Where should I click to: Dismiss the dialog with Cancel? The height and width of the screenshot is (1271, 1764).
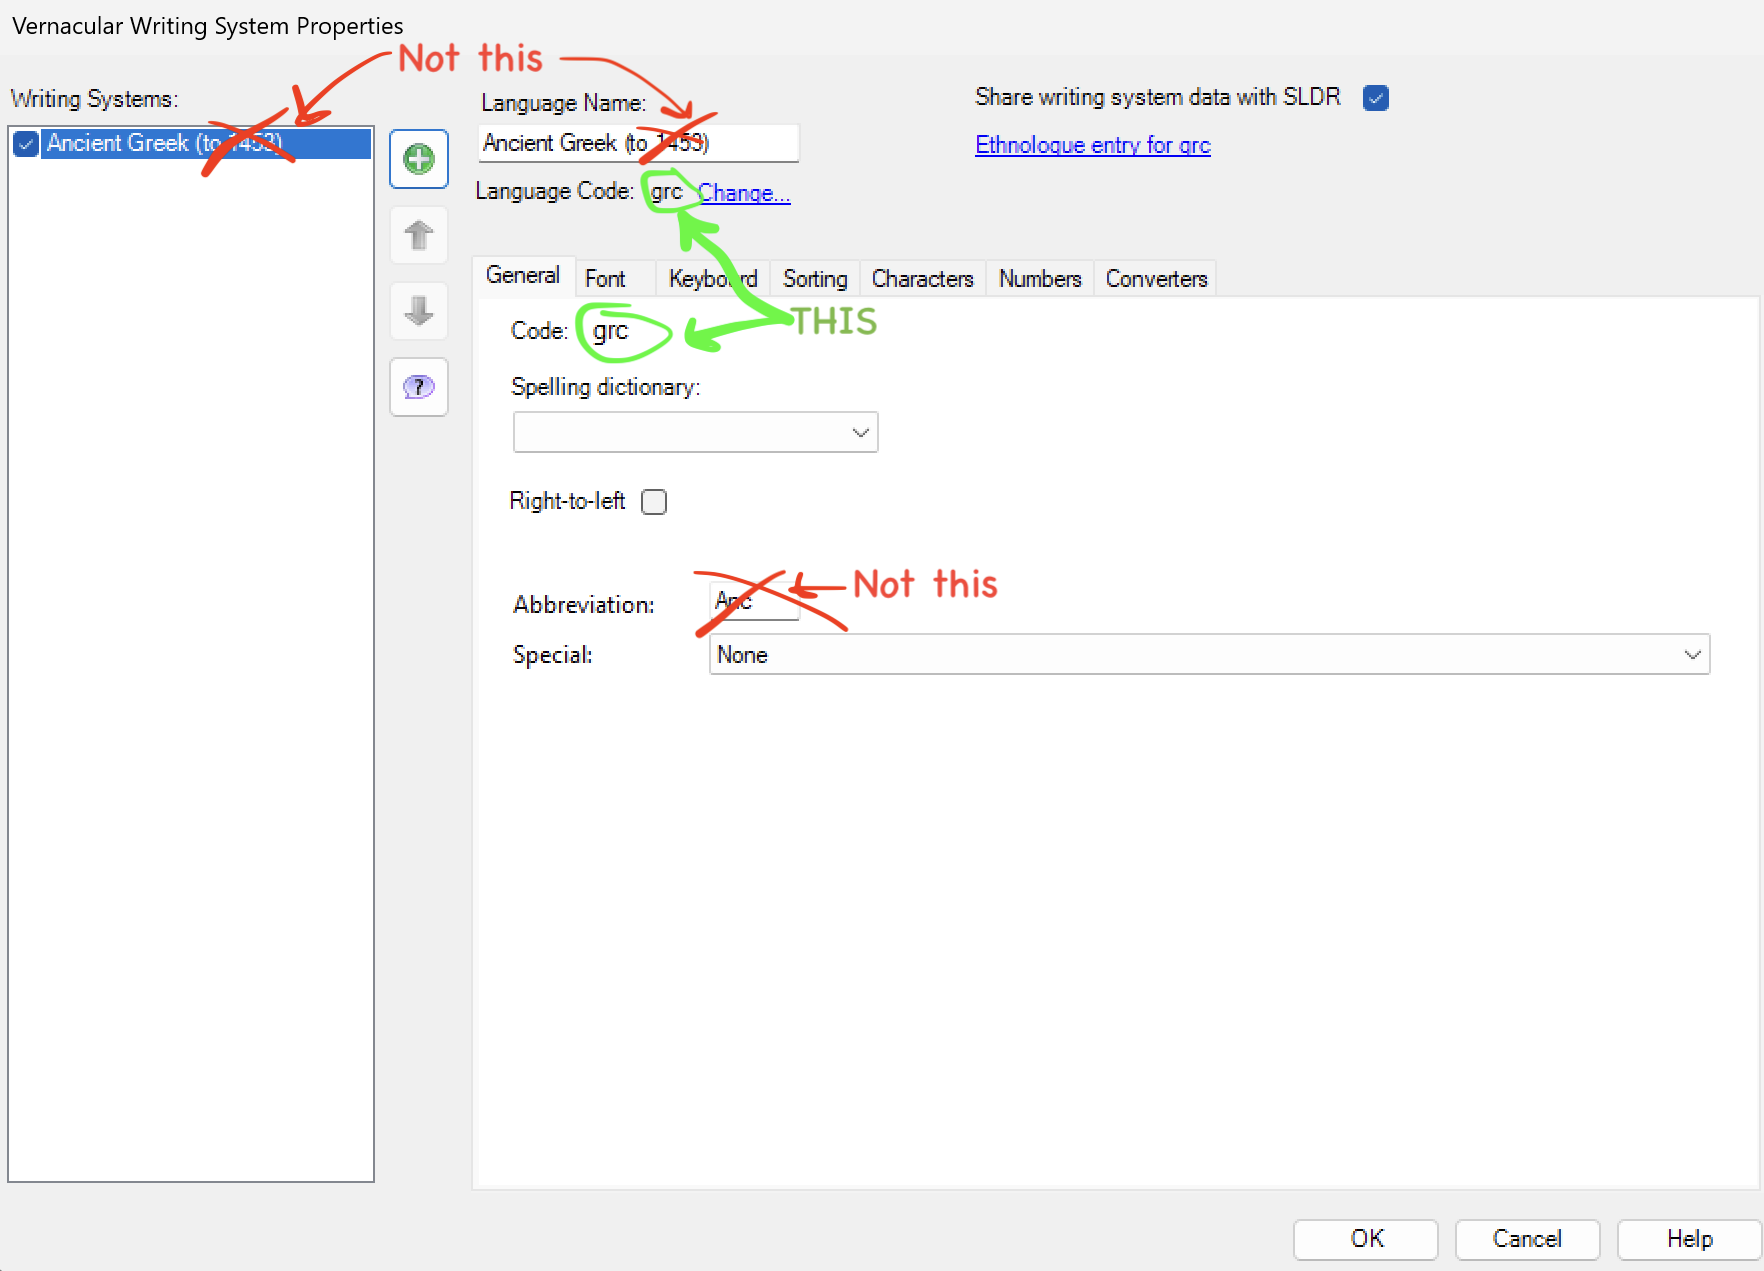tap(1527, 1239)
